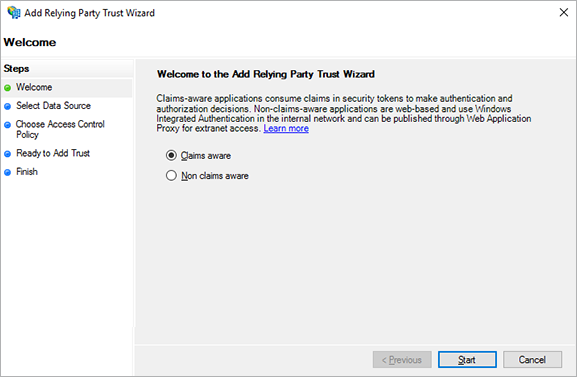This screenshot has height=377, width=577.
Task: Click the Welcome to the Add Relying Party heading
Action: pyautogui.click(x=266, y=74)
